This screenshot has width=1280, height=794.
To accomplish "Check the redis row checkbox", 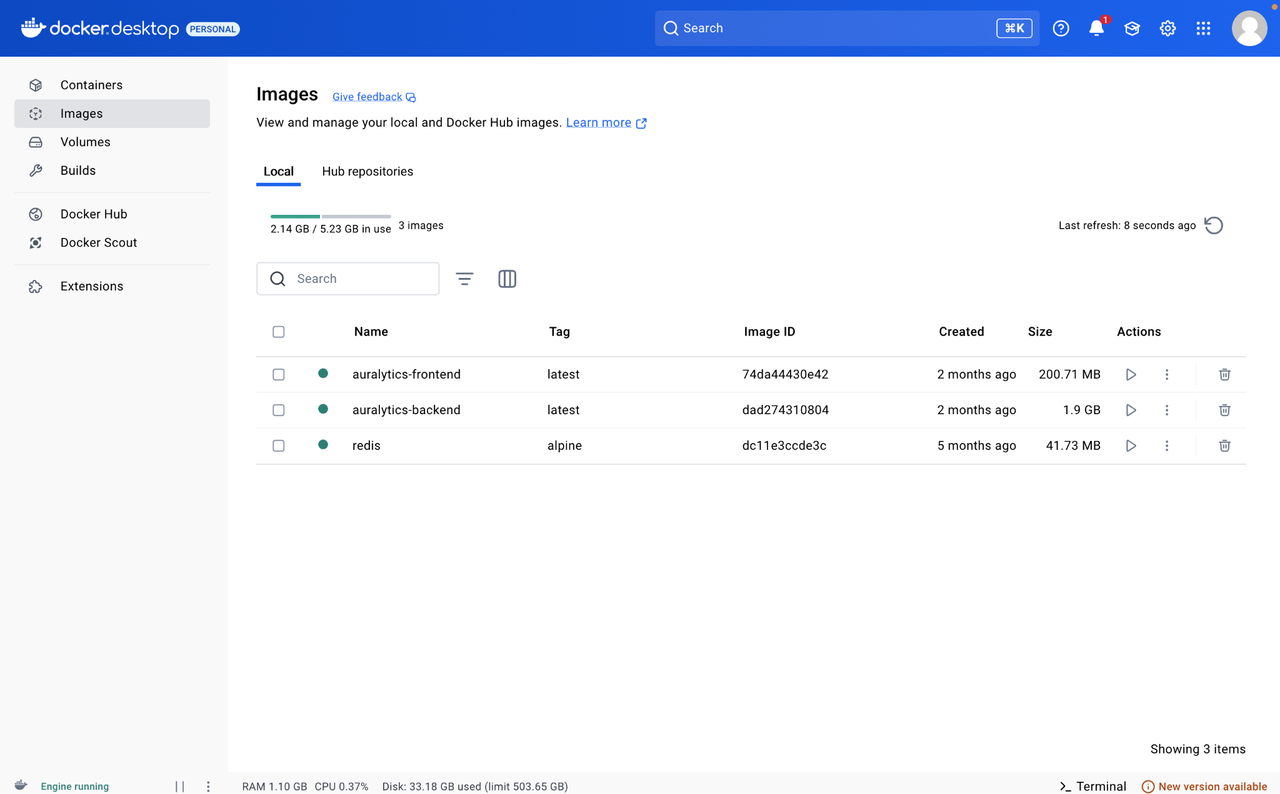I will [278, 446].
